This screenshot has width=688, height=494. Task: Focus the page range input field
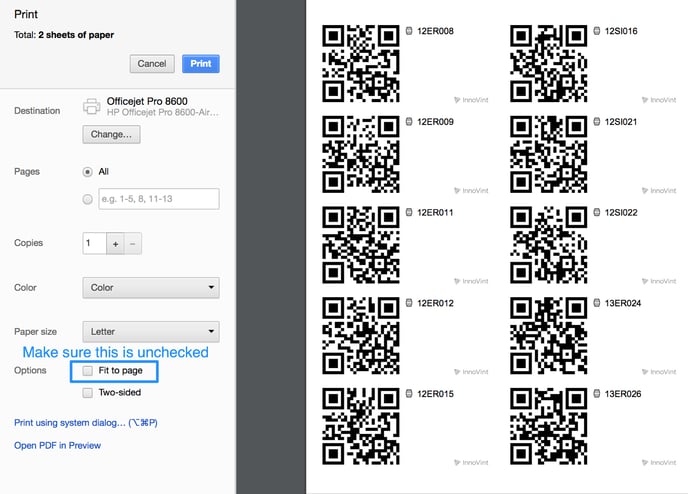[x=159, y=199]
